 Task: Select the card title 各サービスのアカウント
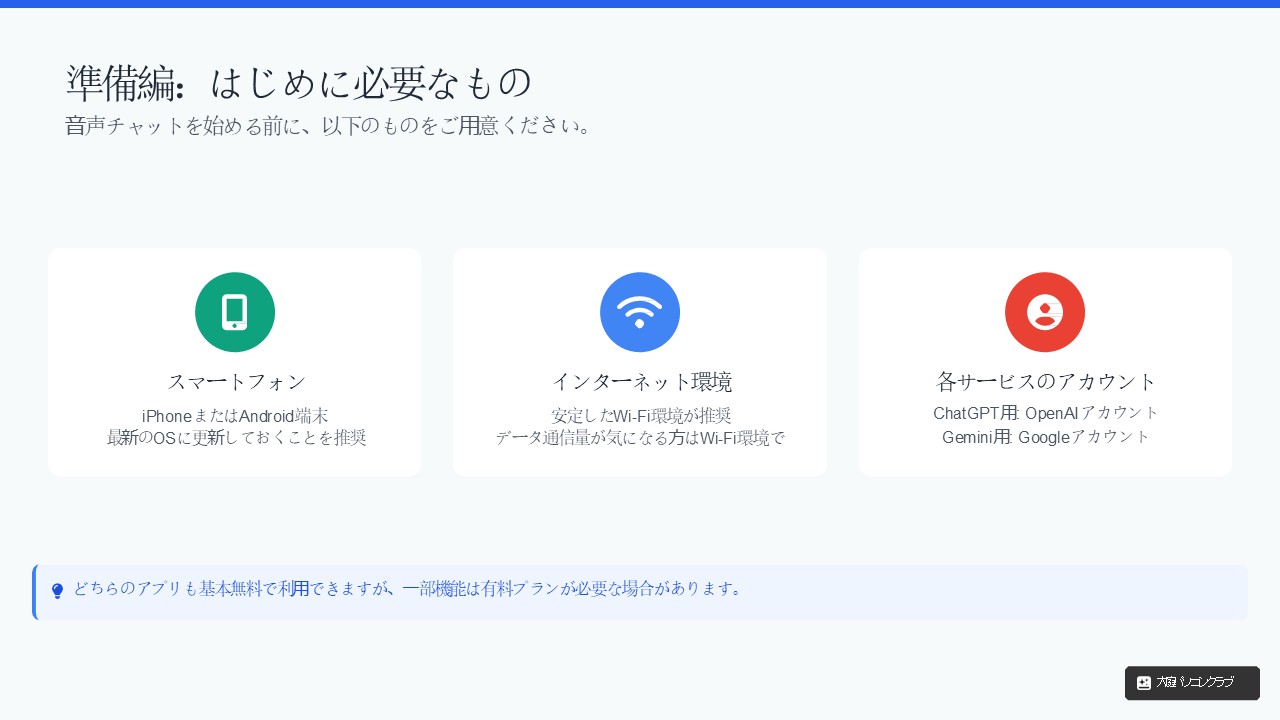[x=1046, y=382]
